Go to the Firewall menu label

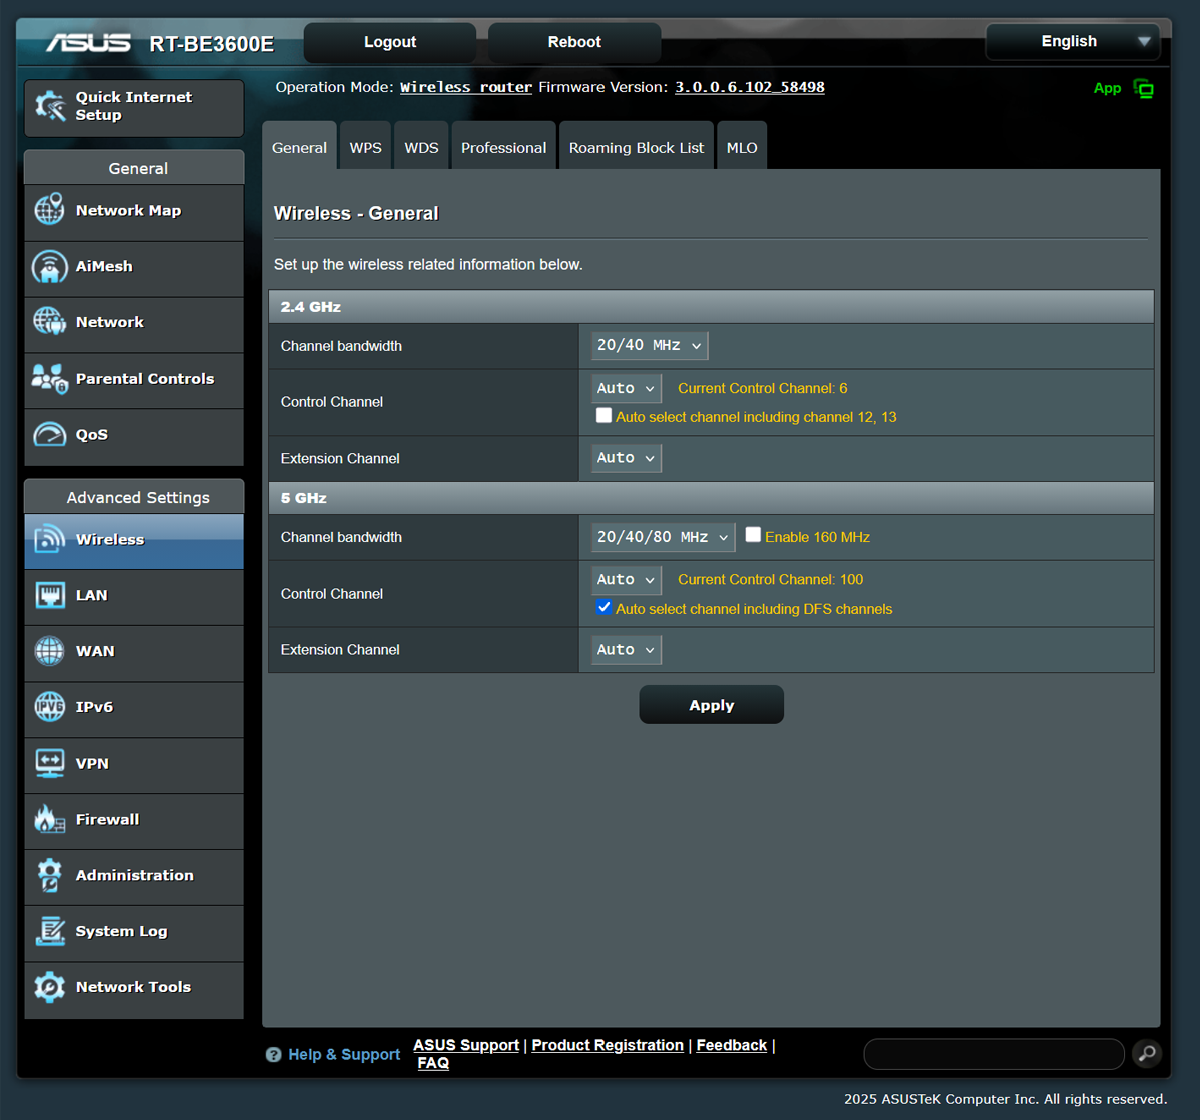(107, 819)
